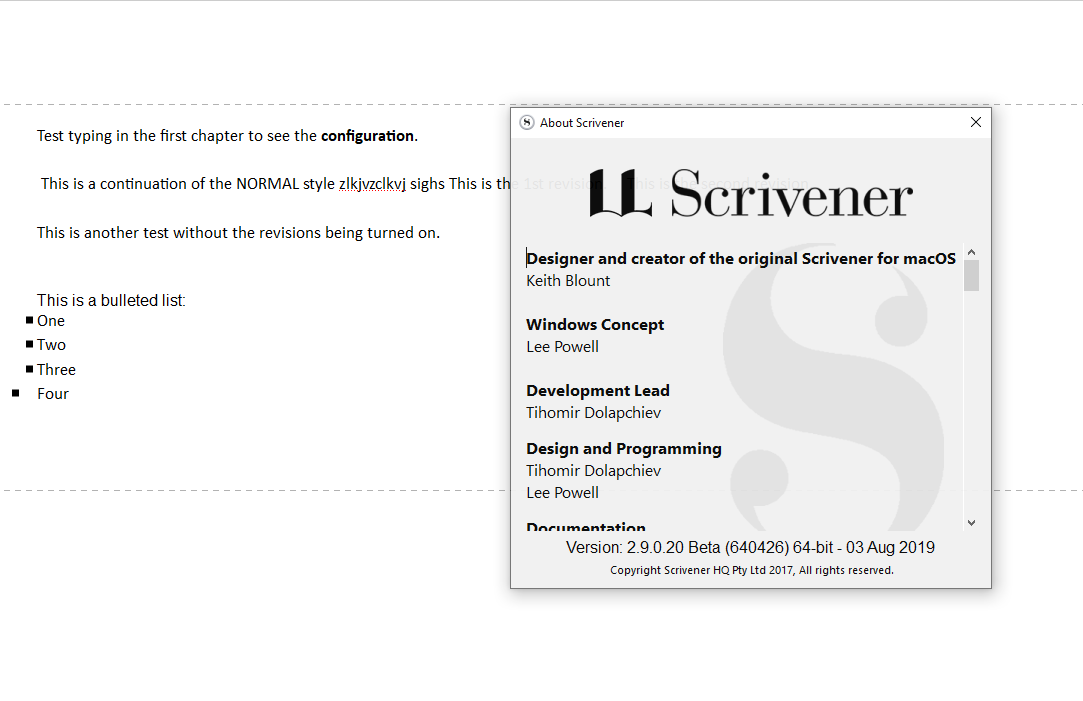Click the Scrivener logo in About dialog
The height and width of the screenshot is (701, 1083).
pyautogui.click(x=751, y=193)
